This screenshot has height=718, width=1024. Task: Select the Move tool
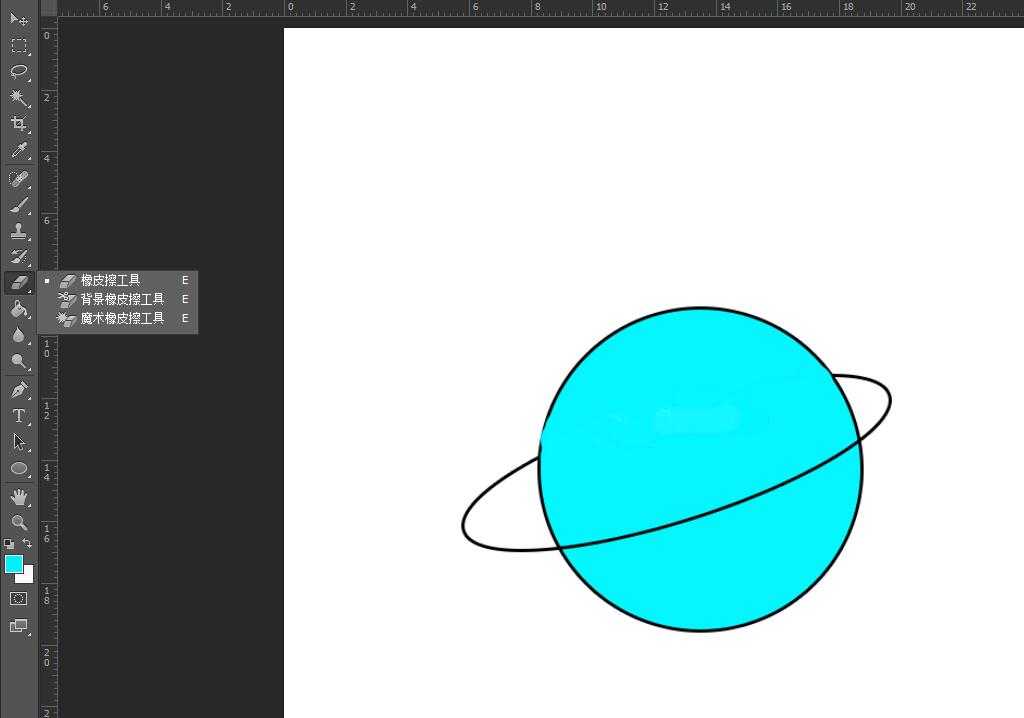click(x=19, y=18)
